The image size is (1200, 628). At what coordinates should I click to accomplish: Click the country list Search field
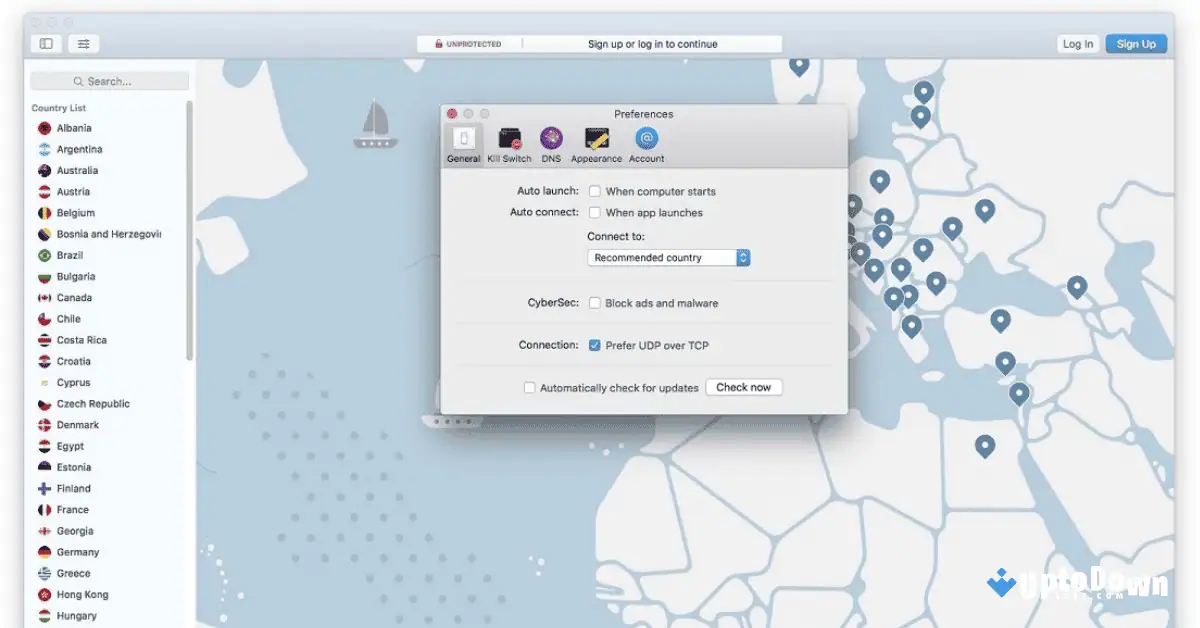click(x=109, y=80)
